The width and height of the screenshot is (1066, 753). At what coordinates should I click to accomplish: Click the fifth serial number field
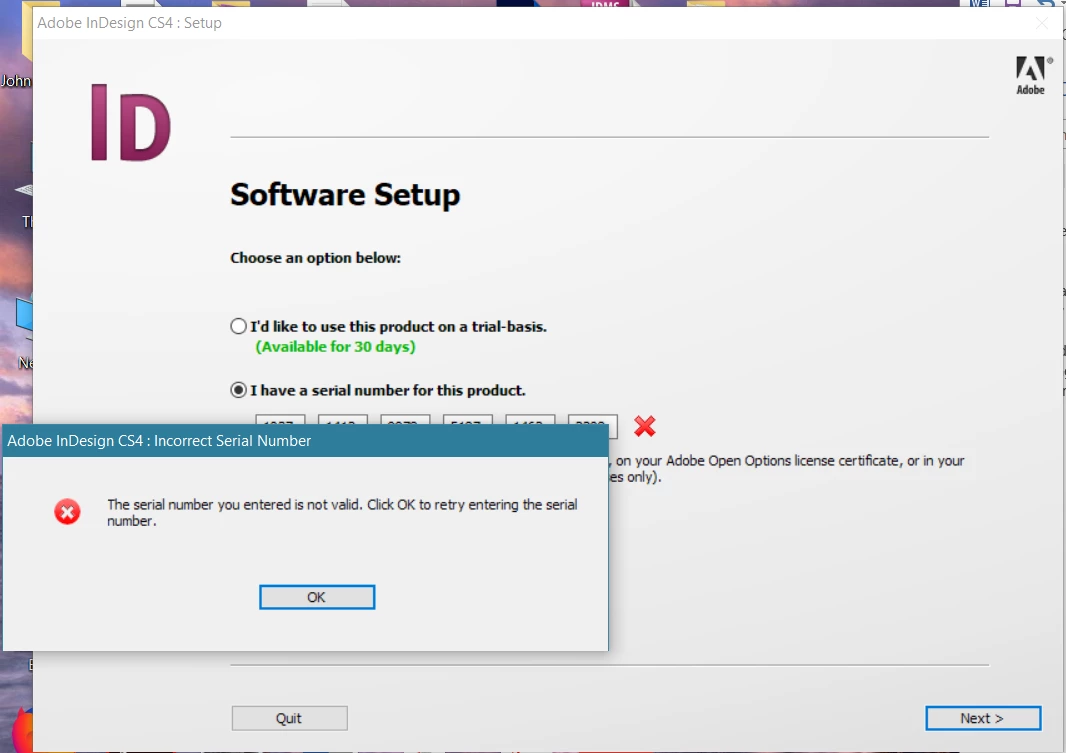530,420
